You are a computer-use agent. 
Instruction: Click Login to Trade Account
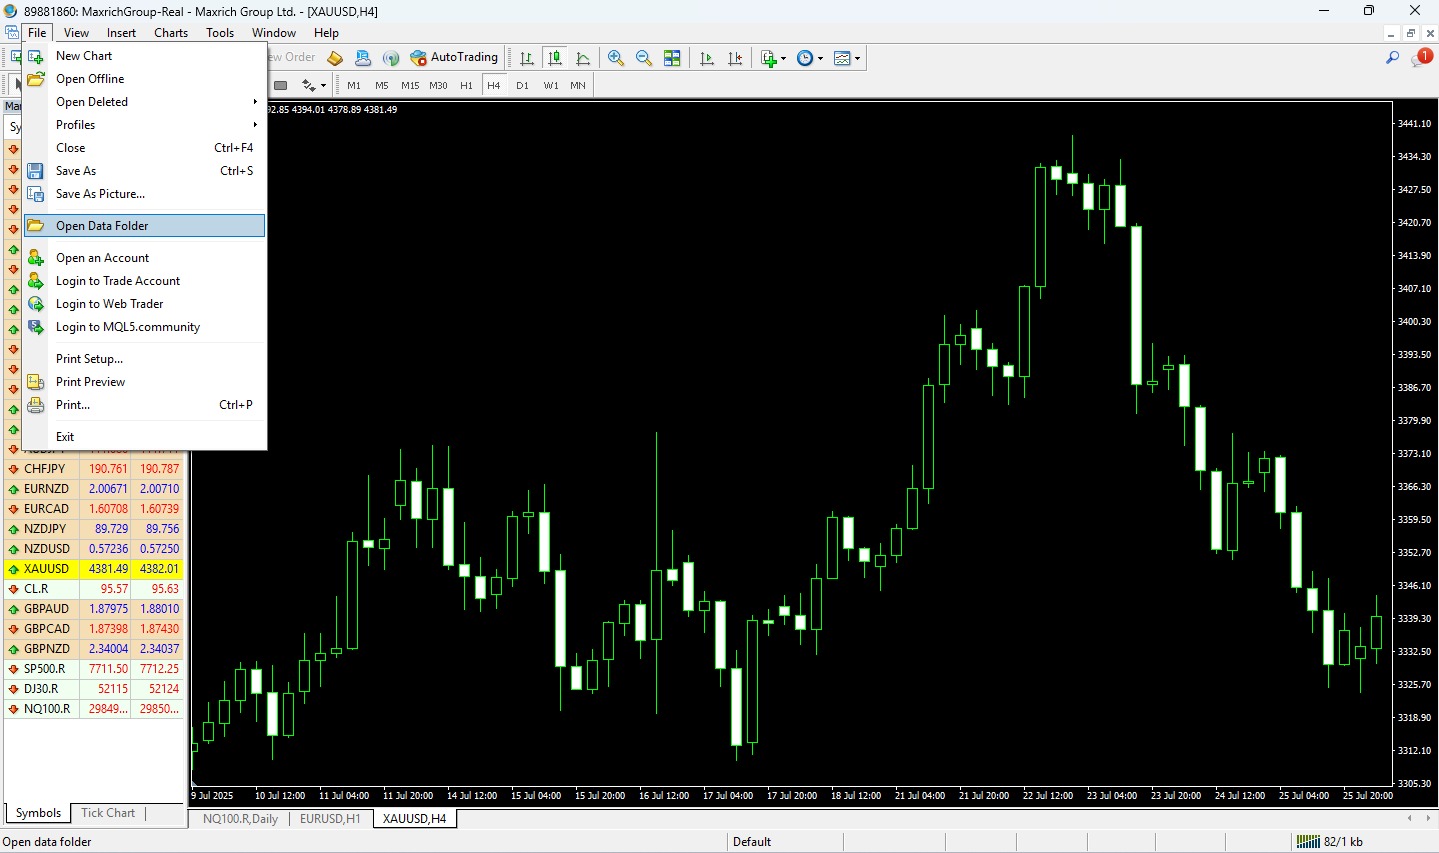145,281
